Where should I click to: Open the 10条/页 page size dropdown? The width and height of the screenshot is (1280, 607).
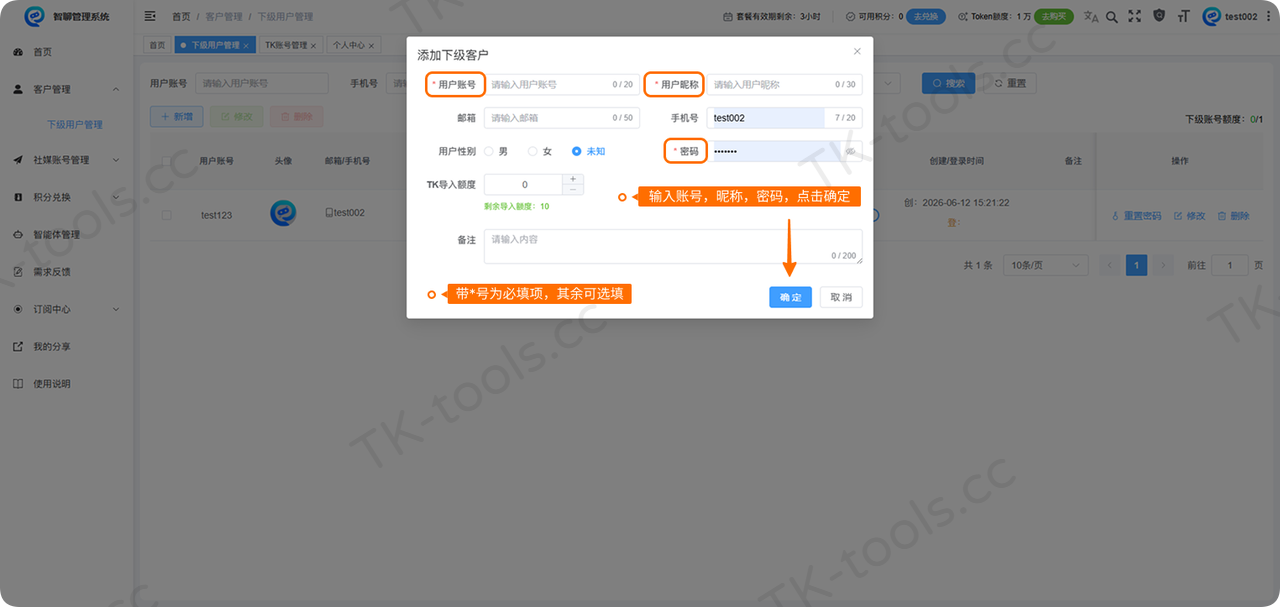(x=1046, y=265)
